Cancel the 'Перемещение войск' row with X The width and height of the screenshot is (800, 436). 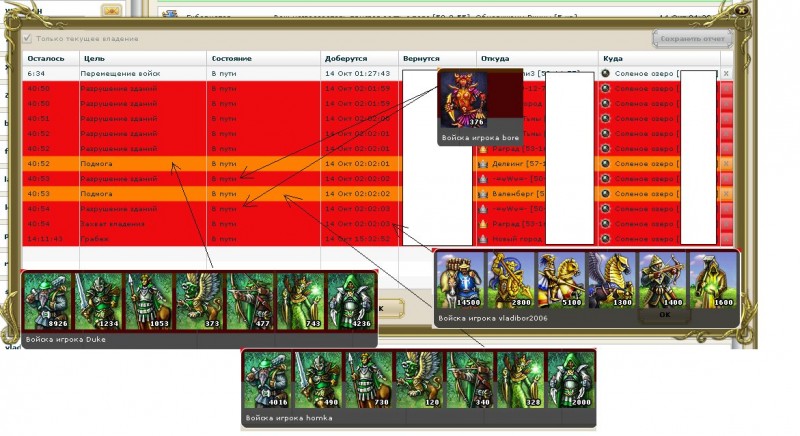726,73
